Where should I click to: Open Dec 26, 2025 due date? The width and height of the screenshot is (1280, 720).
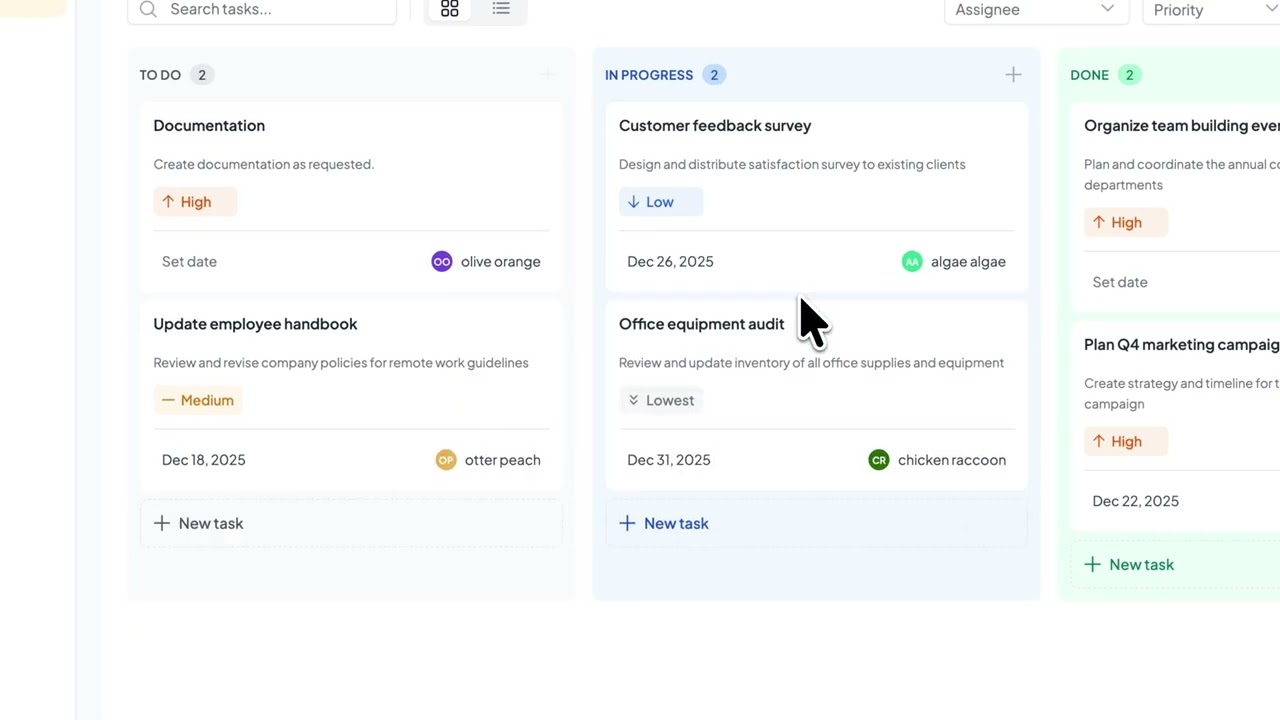pyautogui.click(x=670, y=262)
